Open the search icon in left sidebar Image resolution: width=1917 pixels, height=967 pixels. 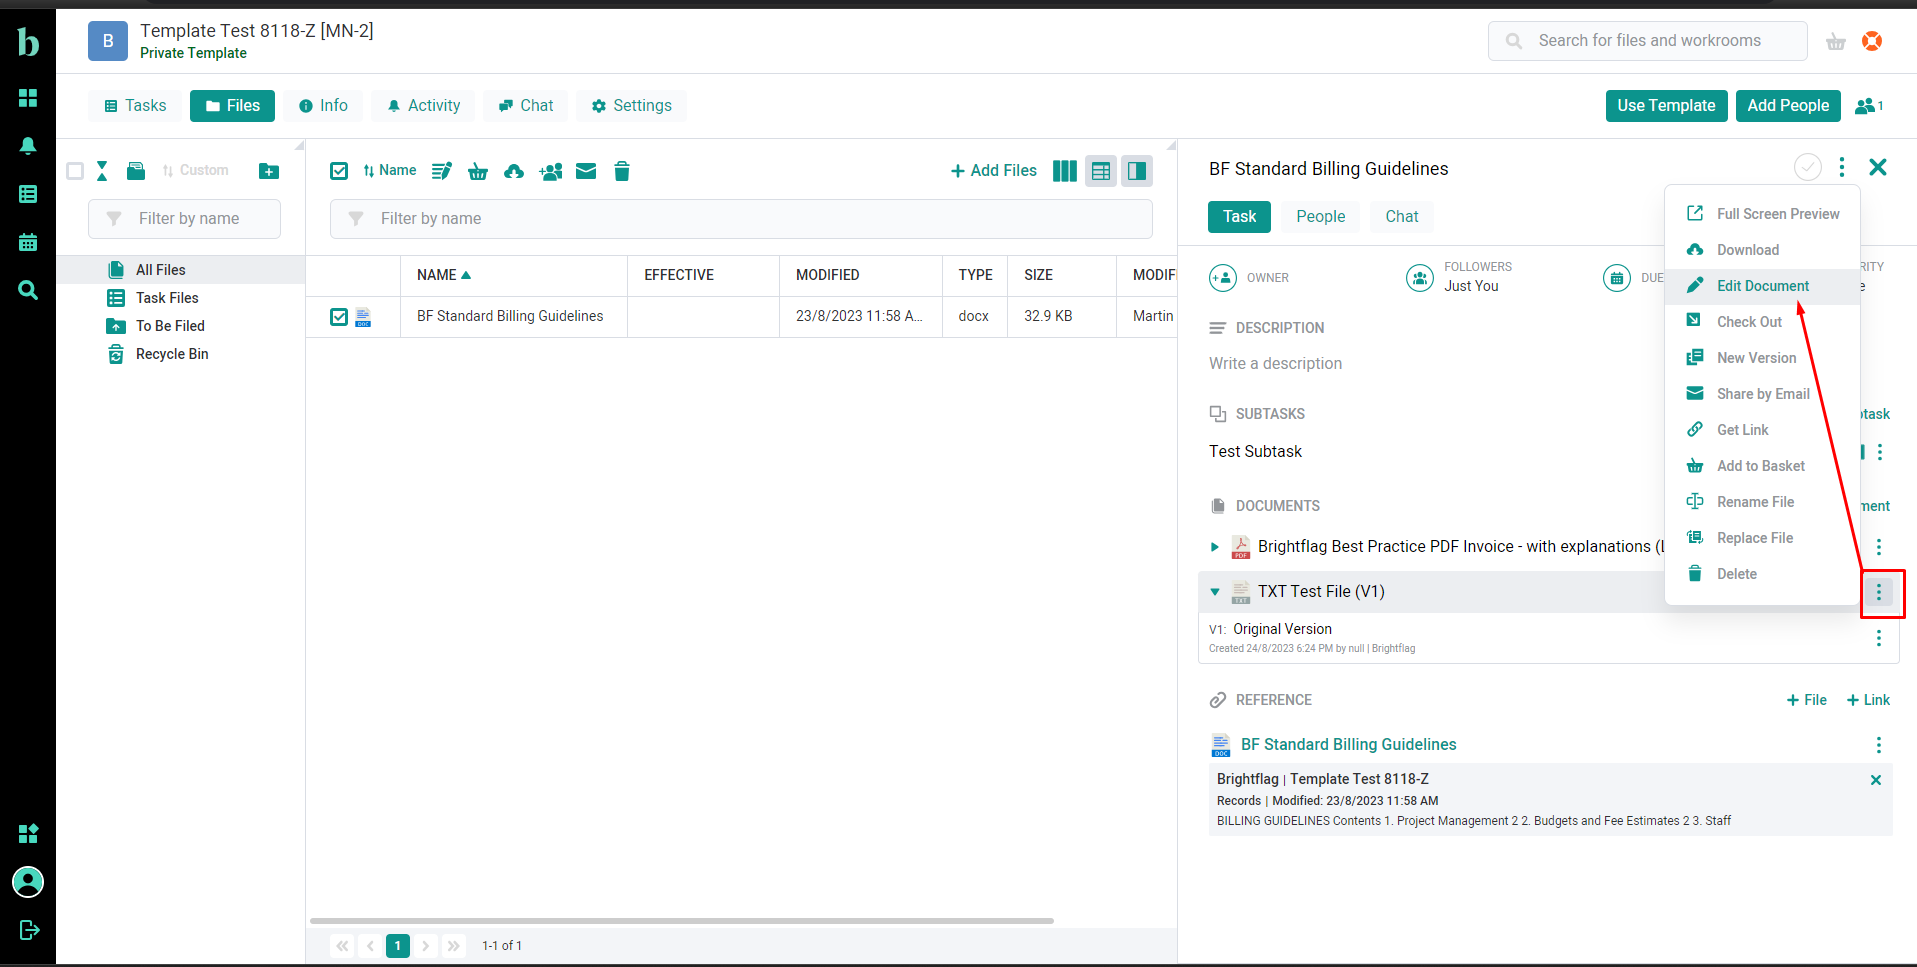(28, 290)
